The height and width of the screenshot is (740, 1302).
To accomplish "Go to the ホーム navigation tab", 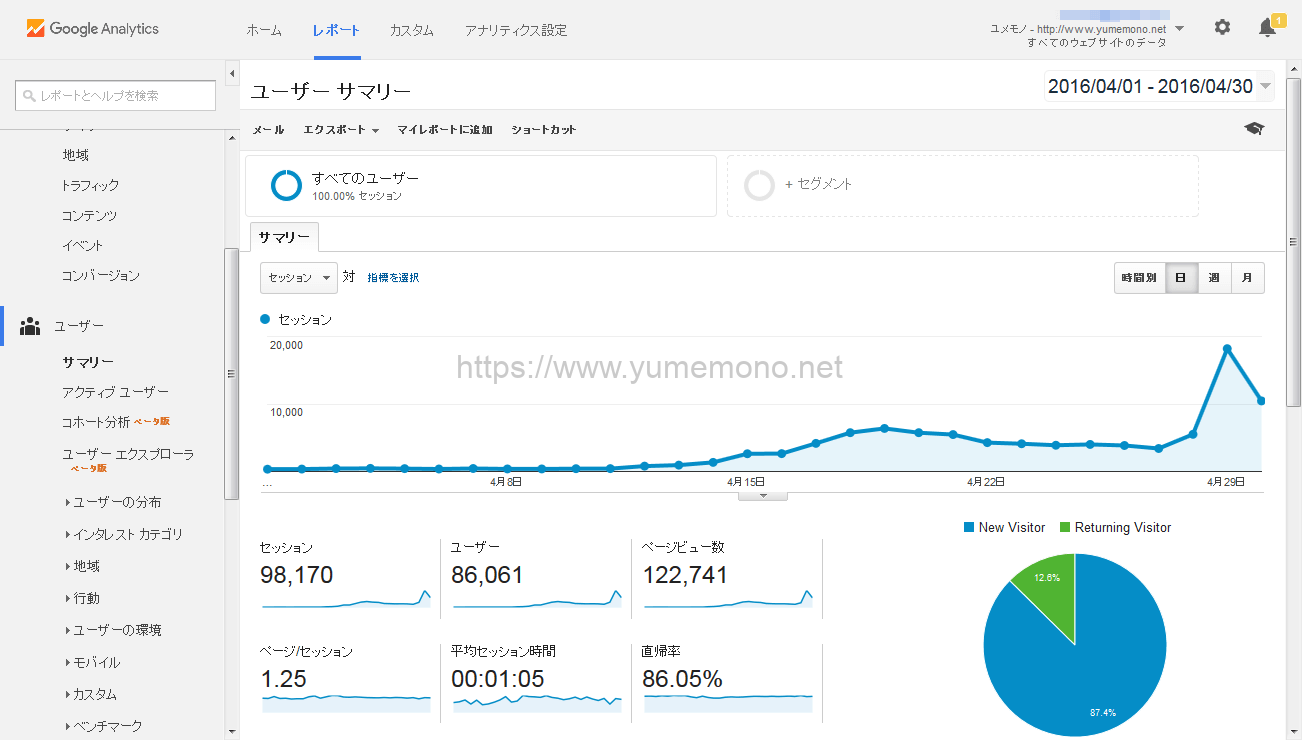I will pos(264,30).
